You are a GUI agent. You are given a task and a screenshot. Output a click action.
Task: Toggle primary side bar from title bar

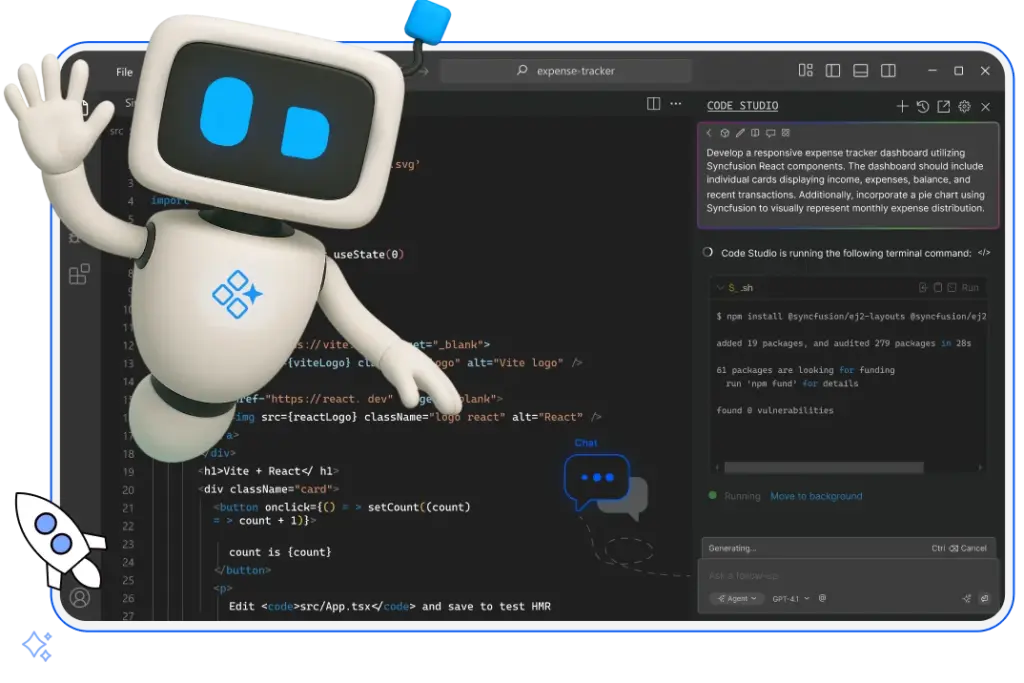833,71
